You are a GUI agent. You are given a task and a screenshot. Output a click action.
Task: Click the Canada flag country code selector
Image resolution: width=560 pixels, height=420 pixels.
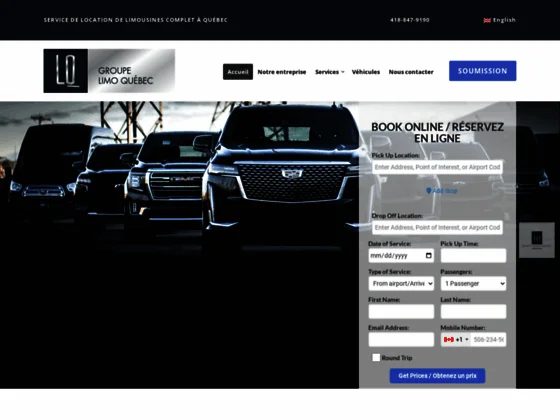click(x=456, y=339)
